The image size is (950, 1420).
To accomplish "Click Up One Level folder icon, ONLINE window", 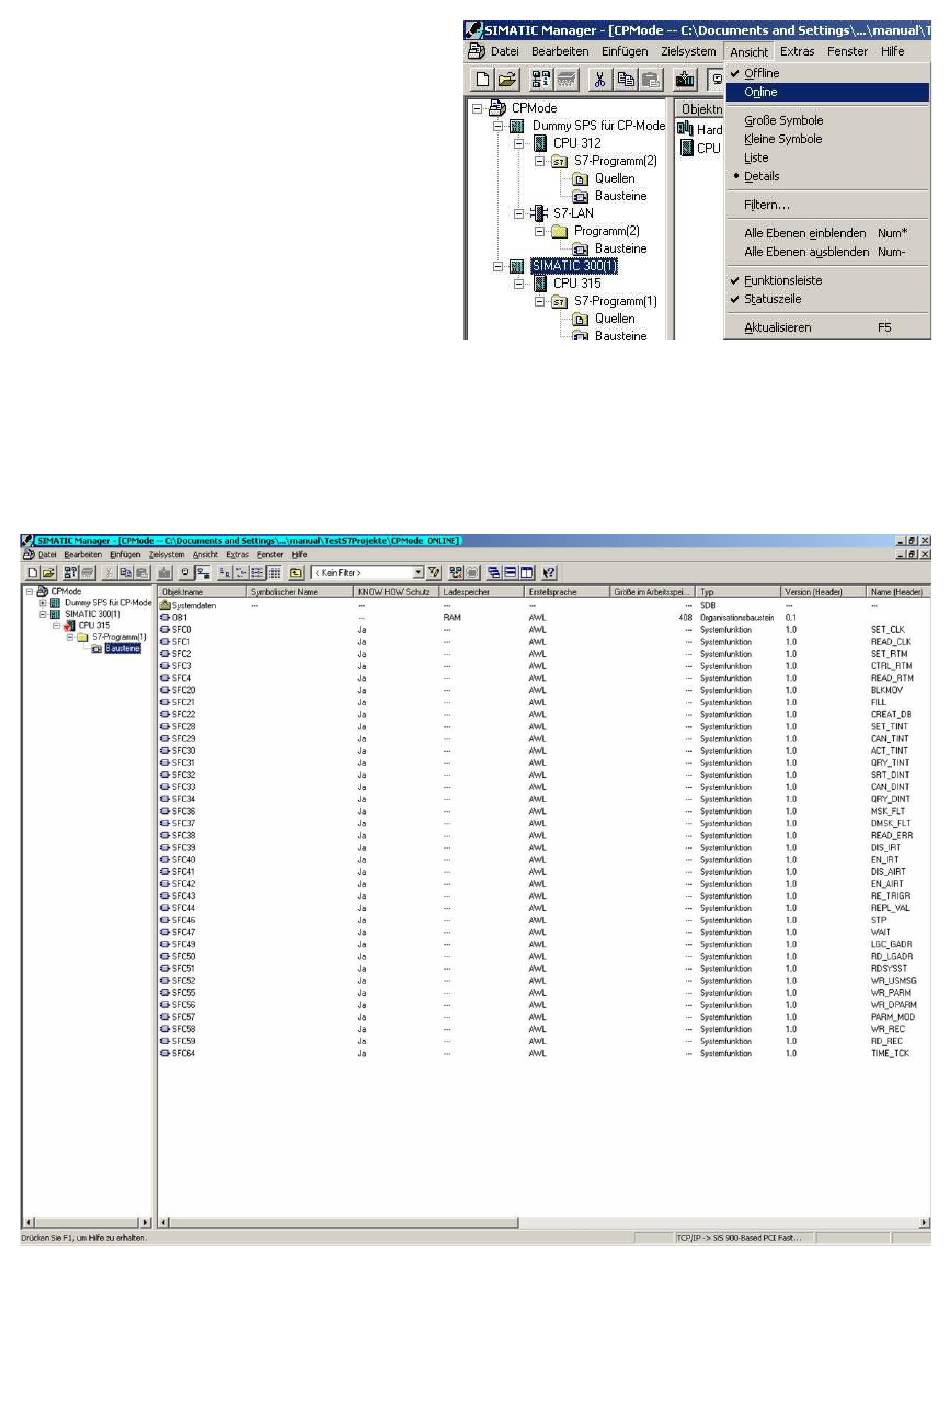I will [x=296, y=573].
